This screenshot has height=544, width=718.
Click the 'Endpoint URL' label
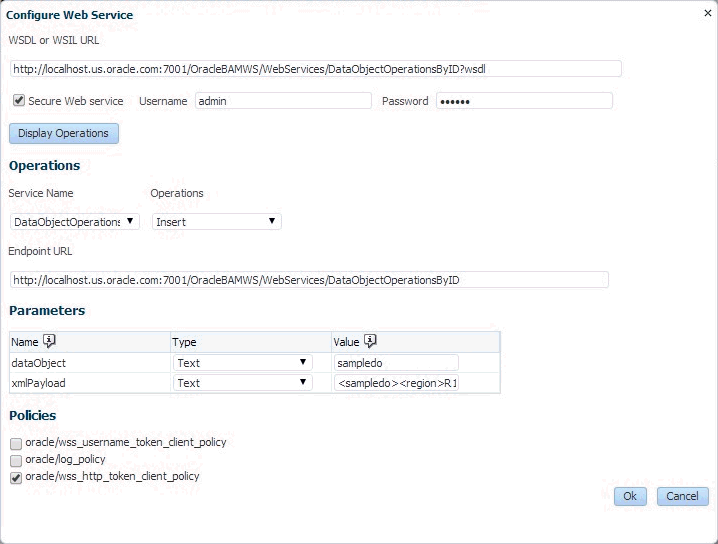pyautogui.click(x=40, y=251)
